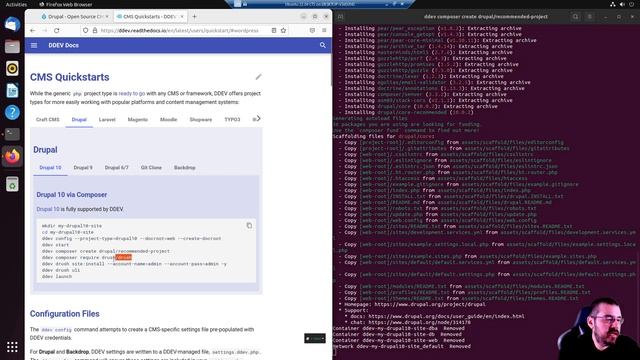Screen dimensions: 640x360
Task: Click the site security lock icon
Action: pos(95,31)
